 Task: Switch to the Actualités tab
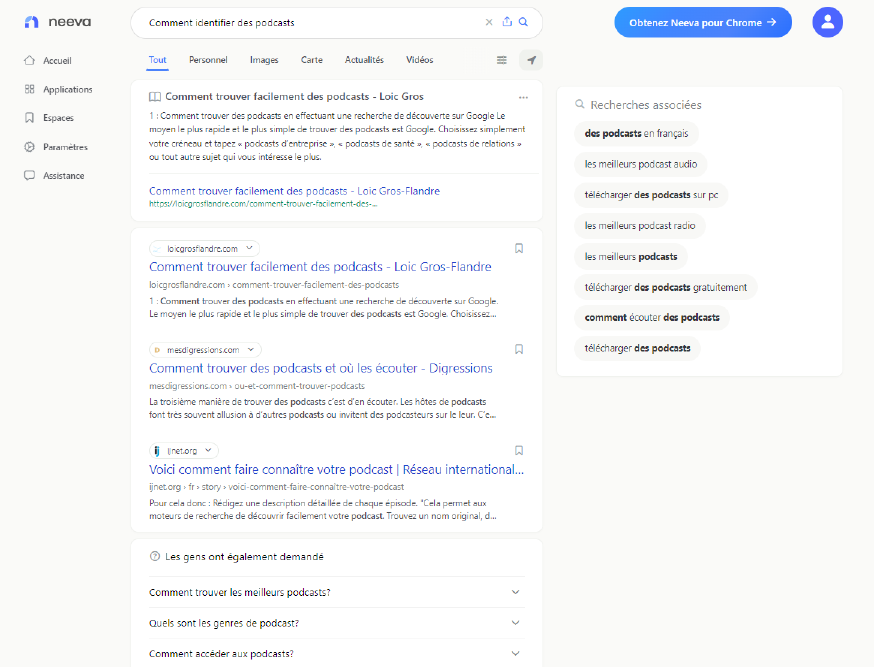pyautogui.click(x=364, y=60)
